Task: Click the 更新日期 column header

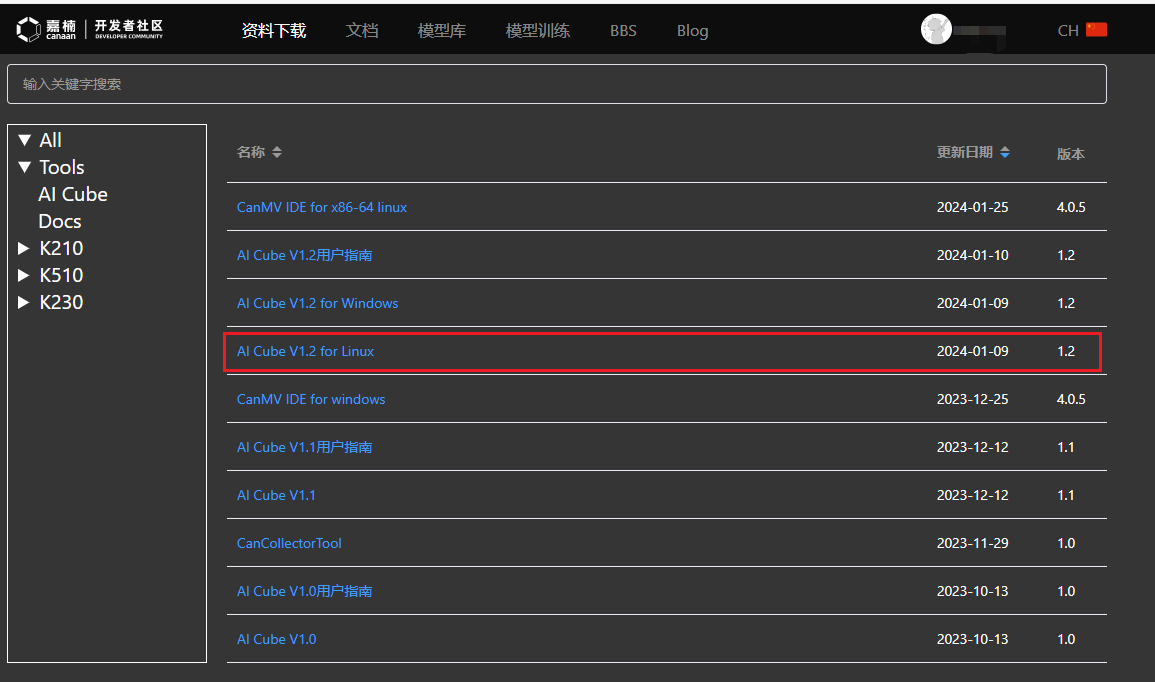Action: 965,152
